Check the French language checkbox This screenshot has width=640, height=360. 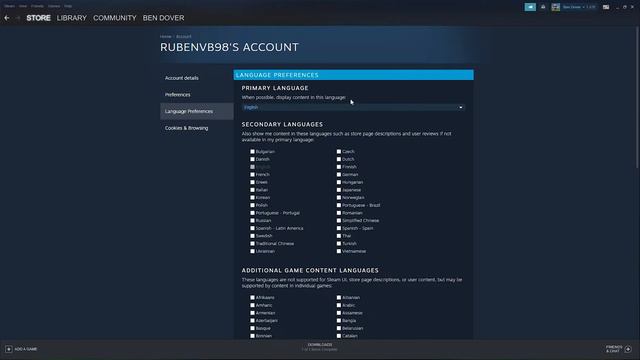click(x=252, y=174)
